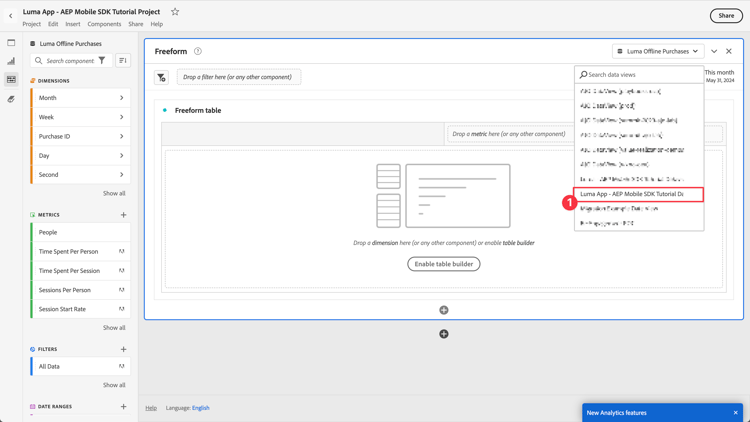Screen dimensions: 750x422
Task: Open the Help menu
Action: pos(156,24)
